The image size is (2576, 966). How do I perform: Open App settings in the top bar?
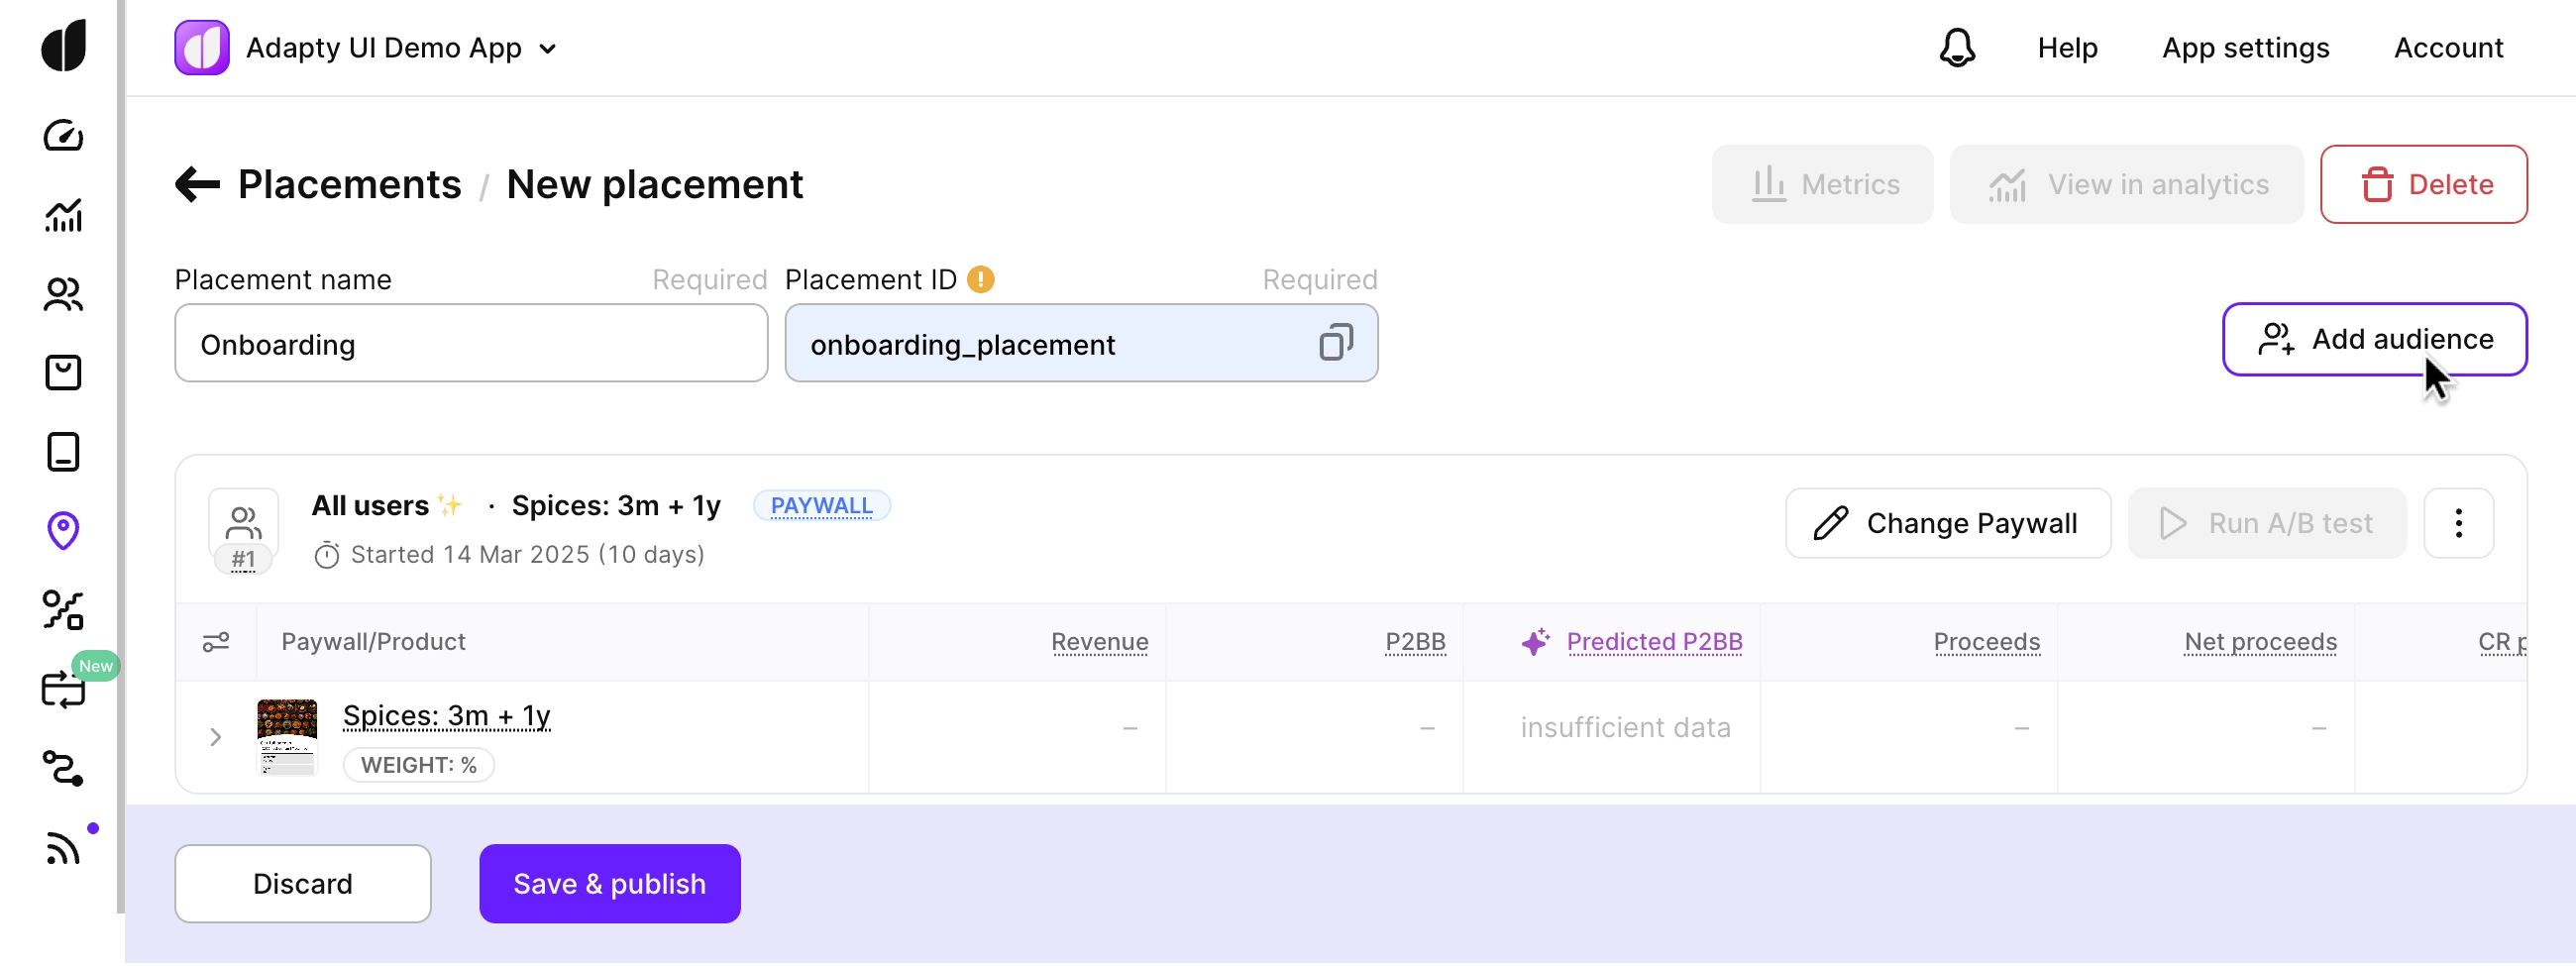tap(2245, 48)
